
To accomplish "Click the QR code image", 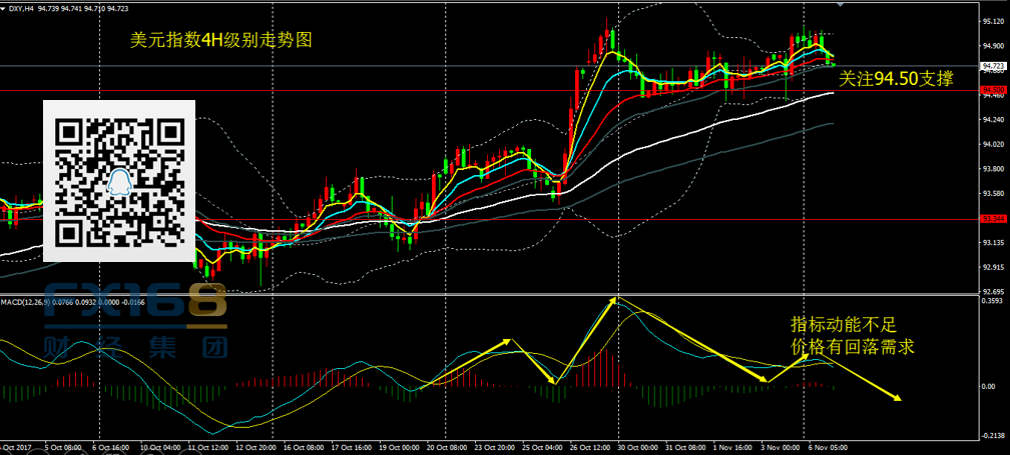I will [x=119, y=182].
